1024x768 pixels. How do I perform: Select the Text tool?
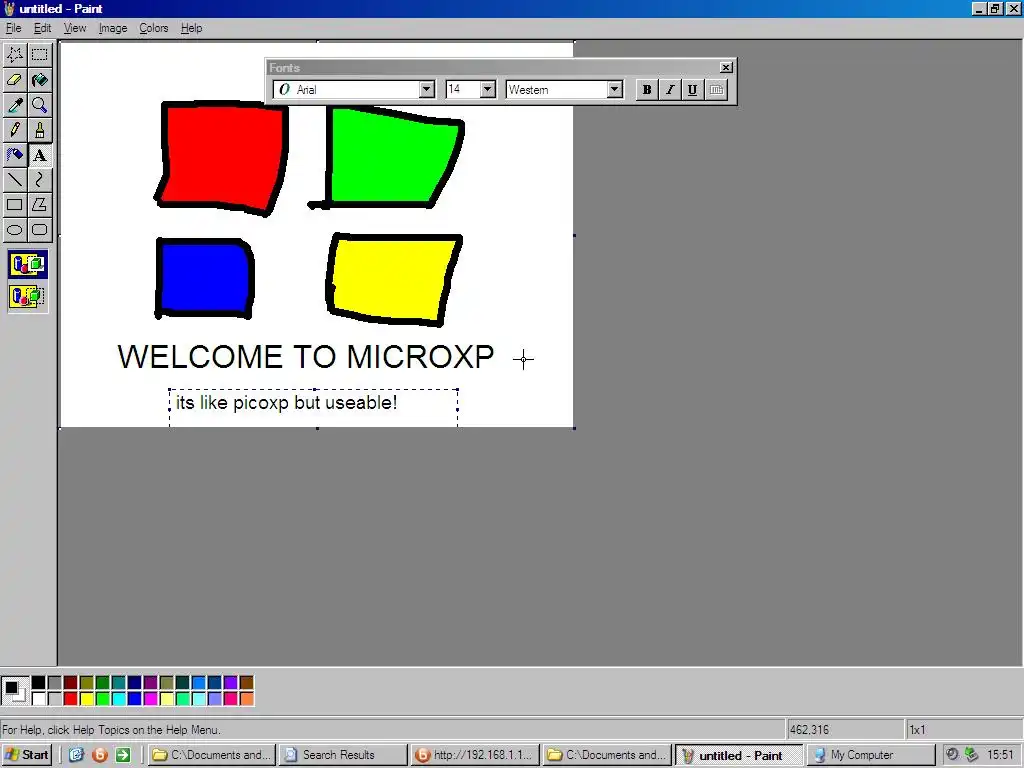pyautogui.click(x=40, y=155)
